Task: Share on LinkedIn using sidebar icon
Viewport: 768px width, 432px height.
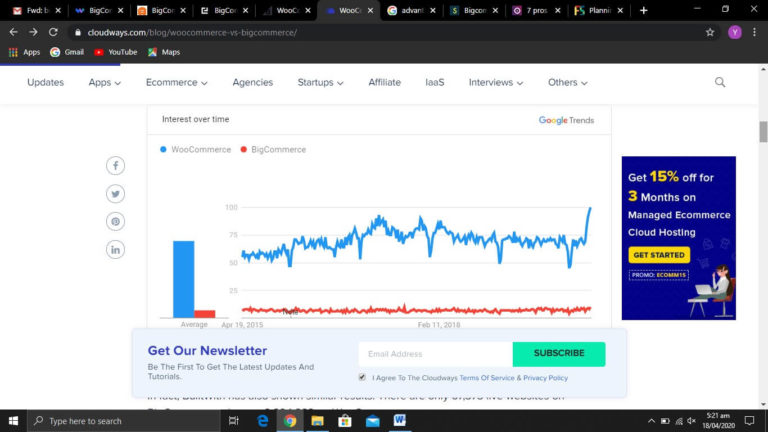Action: [x=116, y=250]
